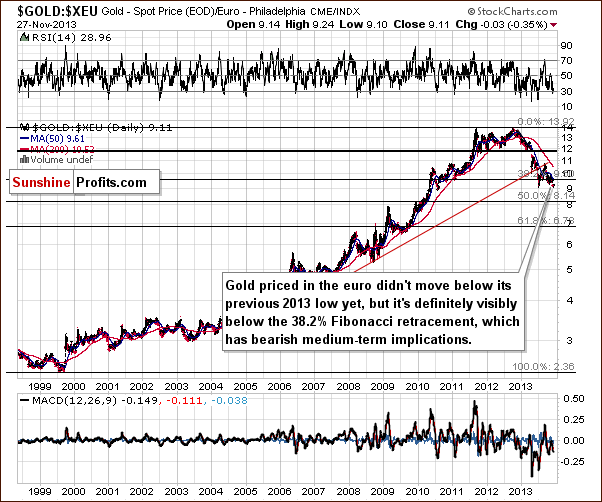Click the date 27-Nov-2013

[x=47, y=25]
